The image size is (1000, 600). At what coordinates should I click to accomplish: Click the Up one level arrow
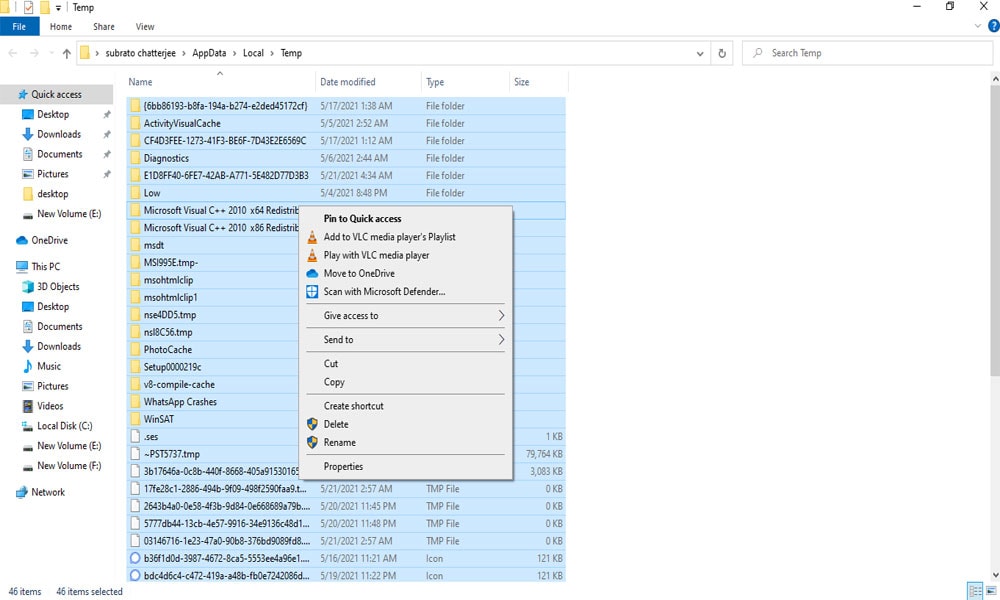(x=66, y=54)
